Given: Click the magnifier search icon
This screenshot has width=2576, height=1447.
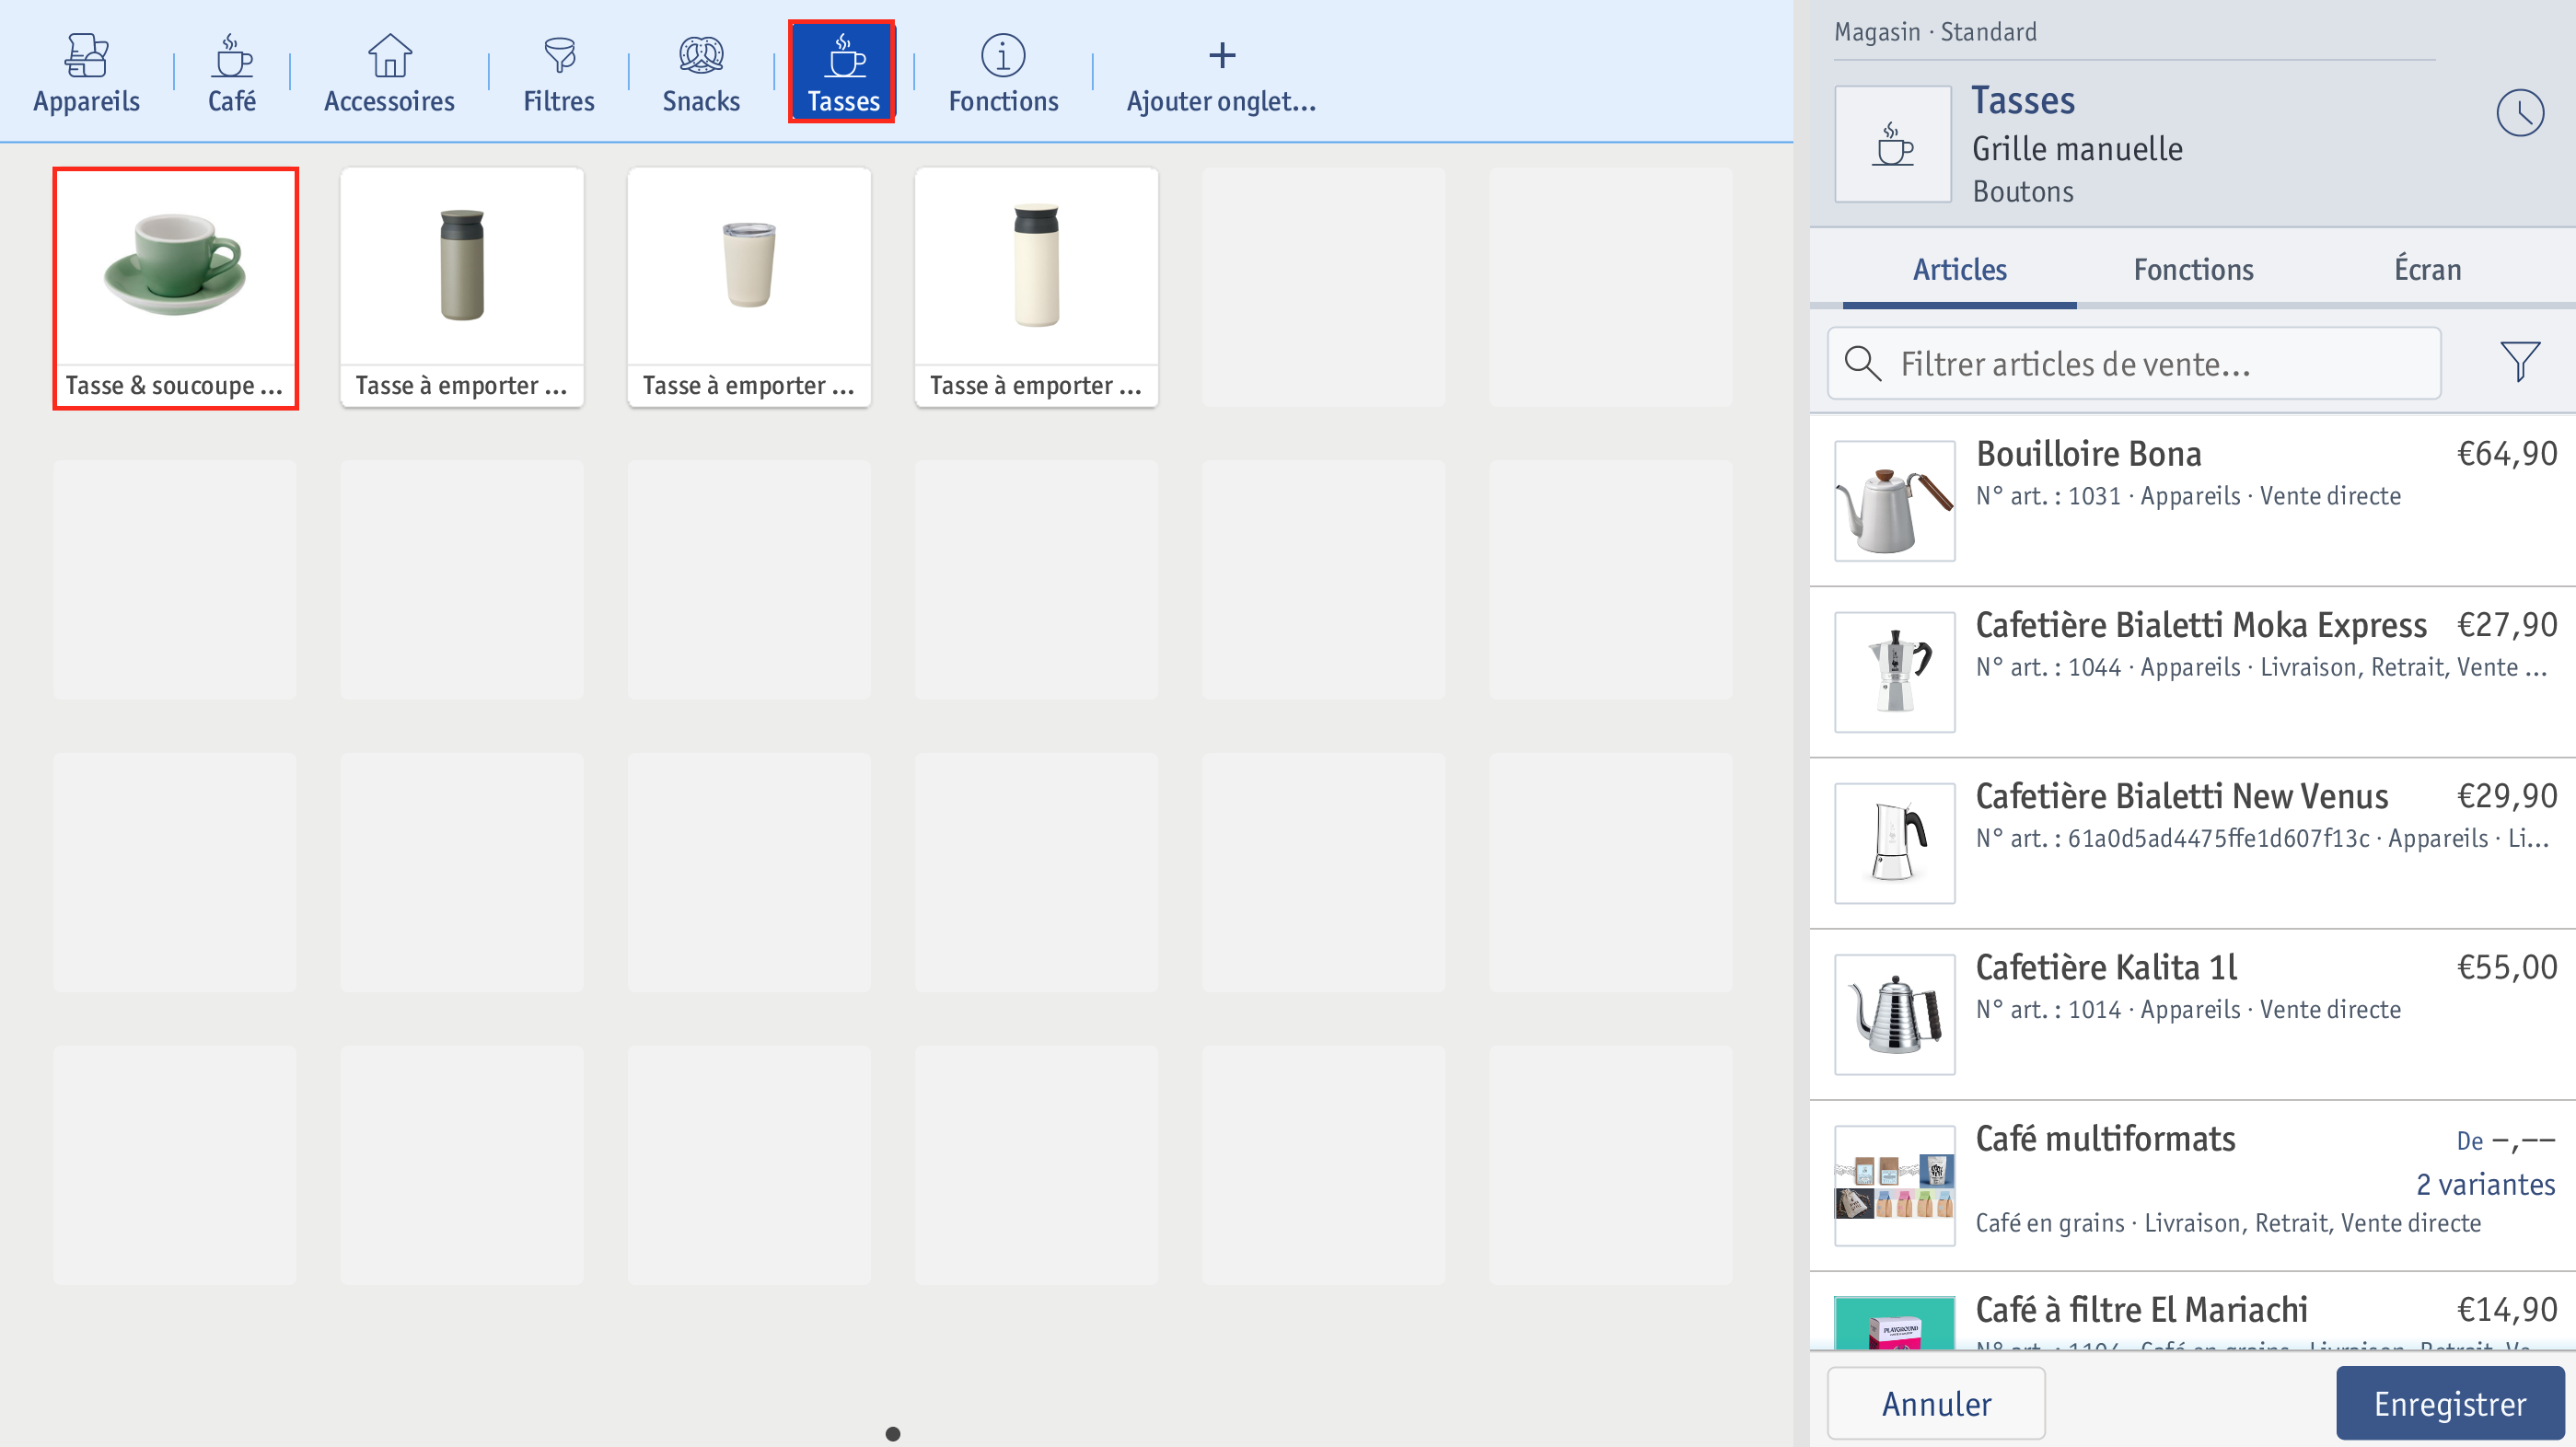Looking at the screenshot, I should tap(1862, 364).
